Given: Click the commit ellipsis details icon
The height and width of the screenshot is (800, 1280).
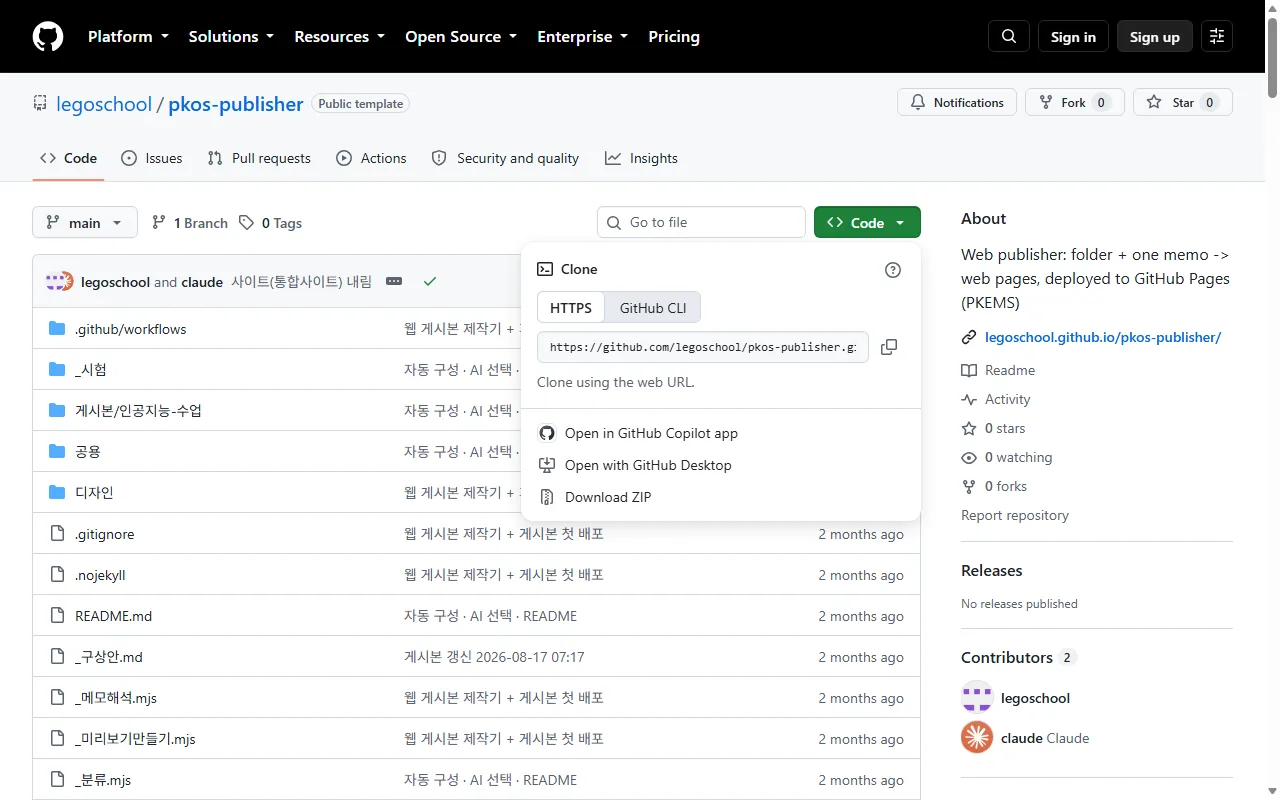Looking at the screenshot, I should [x=394, y=282].
